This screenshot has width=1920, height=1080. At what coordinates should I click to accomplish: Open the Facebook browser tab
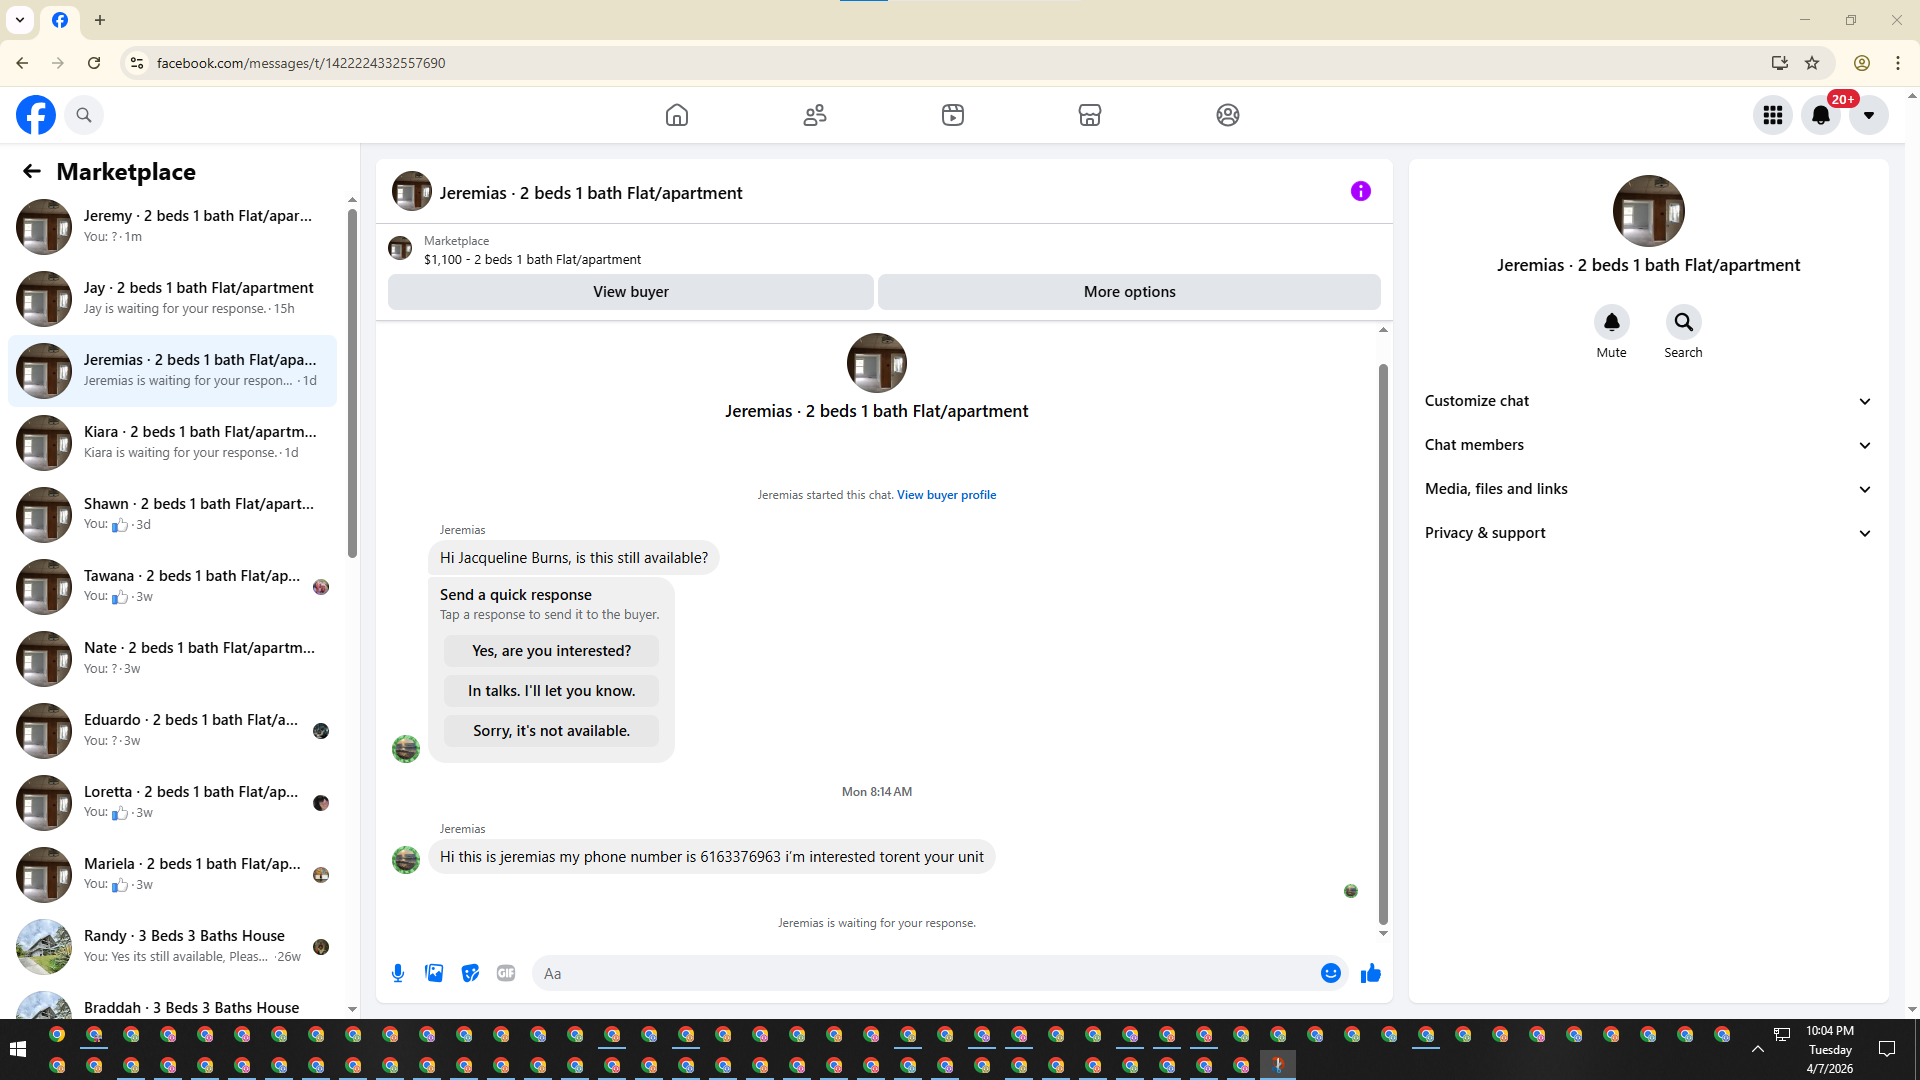tap(60, 20)
